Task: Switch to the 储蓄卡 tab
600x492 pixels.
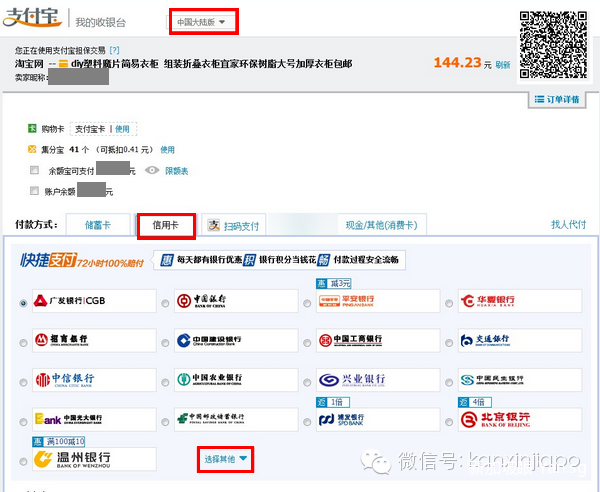Action: pyautogui.click(x=100, y=225)
